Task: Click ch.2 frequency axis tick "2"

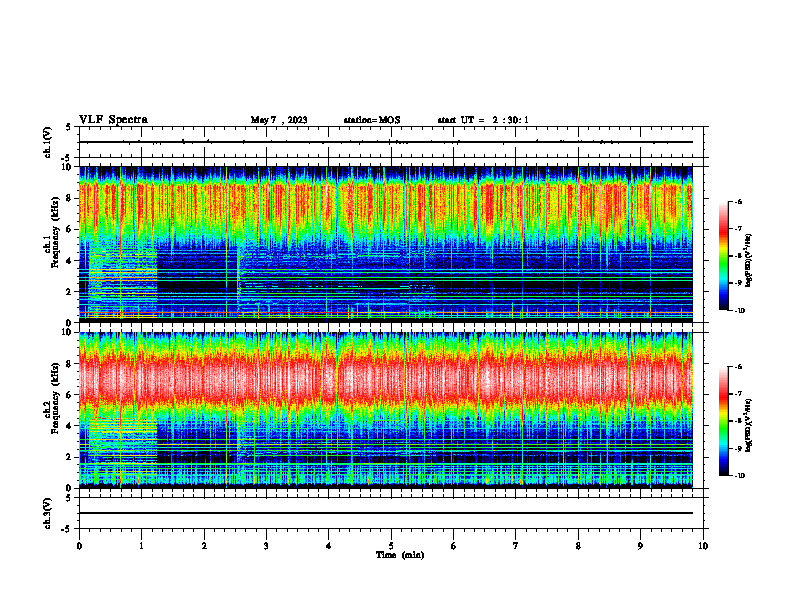Action: point(69,457)
